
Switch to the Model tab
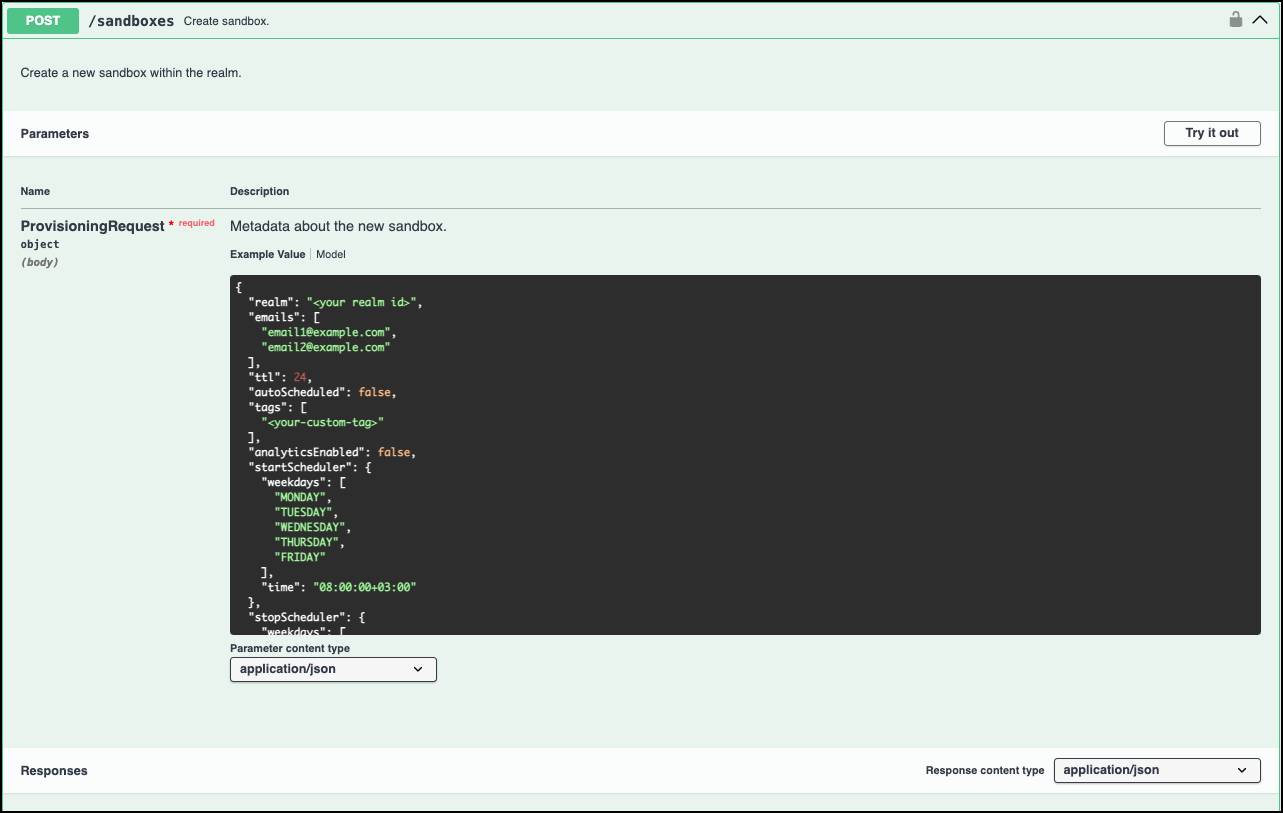click(x=331, y=254)
